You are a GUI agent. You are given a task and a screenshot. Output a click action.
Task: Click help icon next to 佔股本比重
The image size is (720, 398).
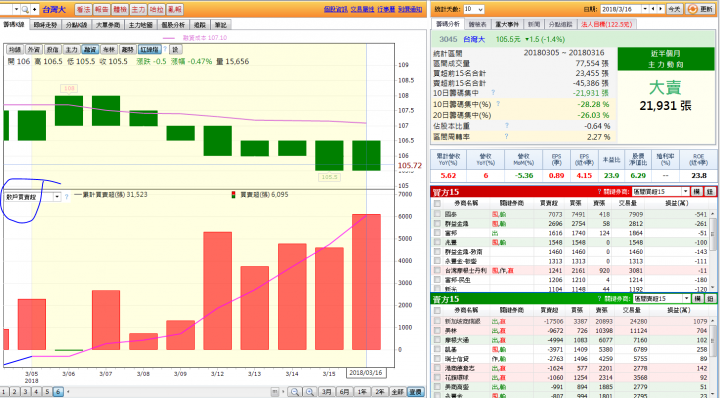point(507,125)
